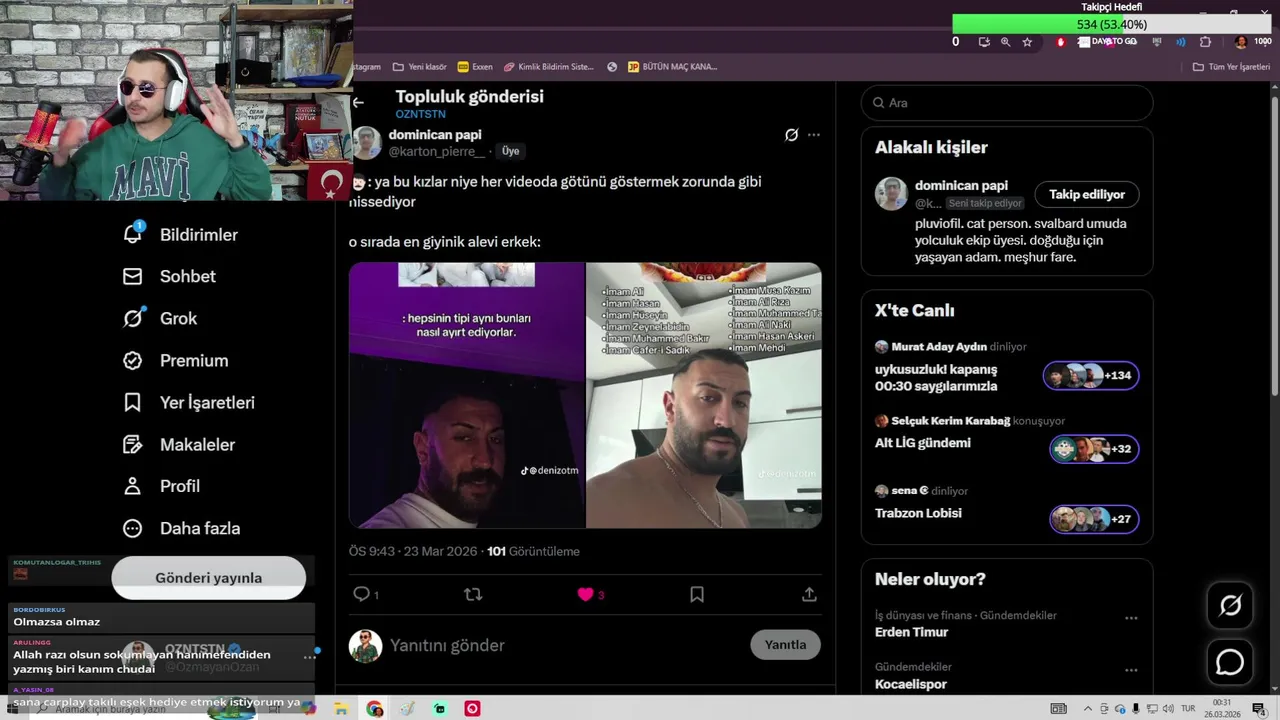
Task: Open the floating chat messages button
Action: pyautogui.click(x=1230, y=662)
